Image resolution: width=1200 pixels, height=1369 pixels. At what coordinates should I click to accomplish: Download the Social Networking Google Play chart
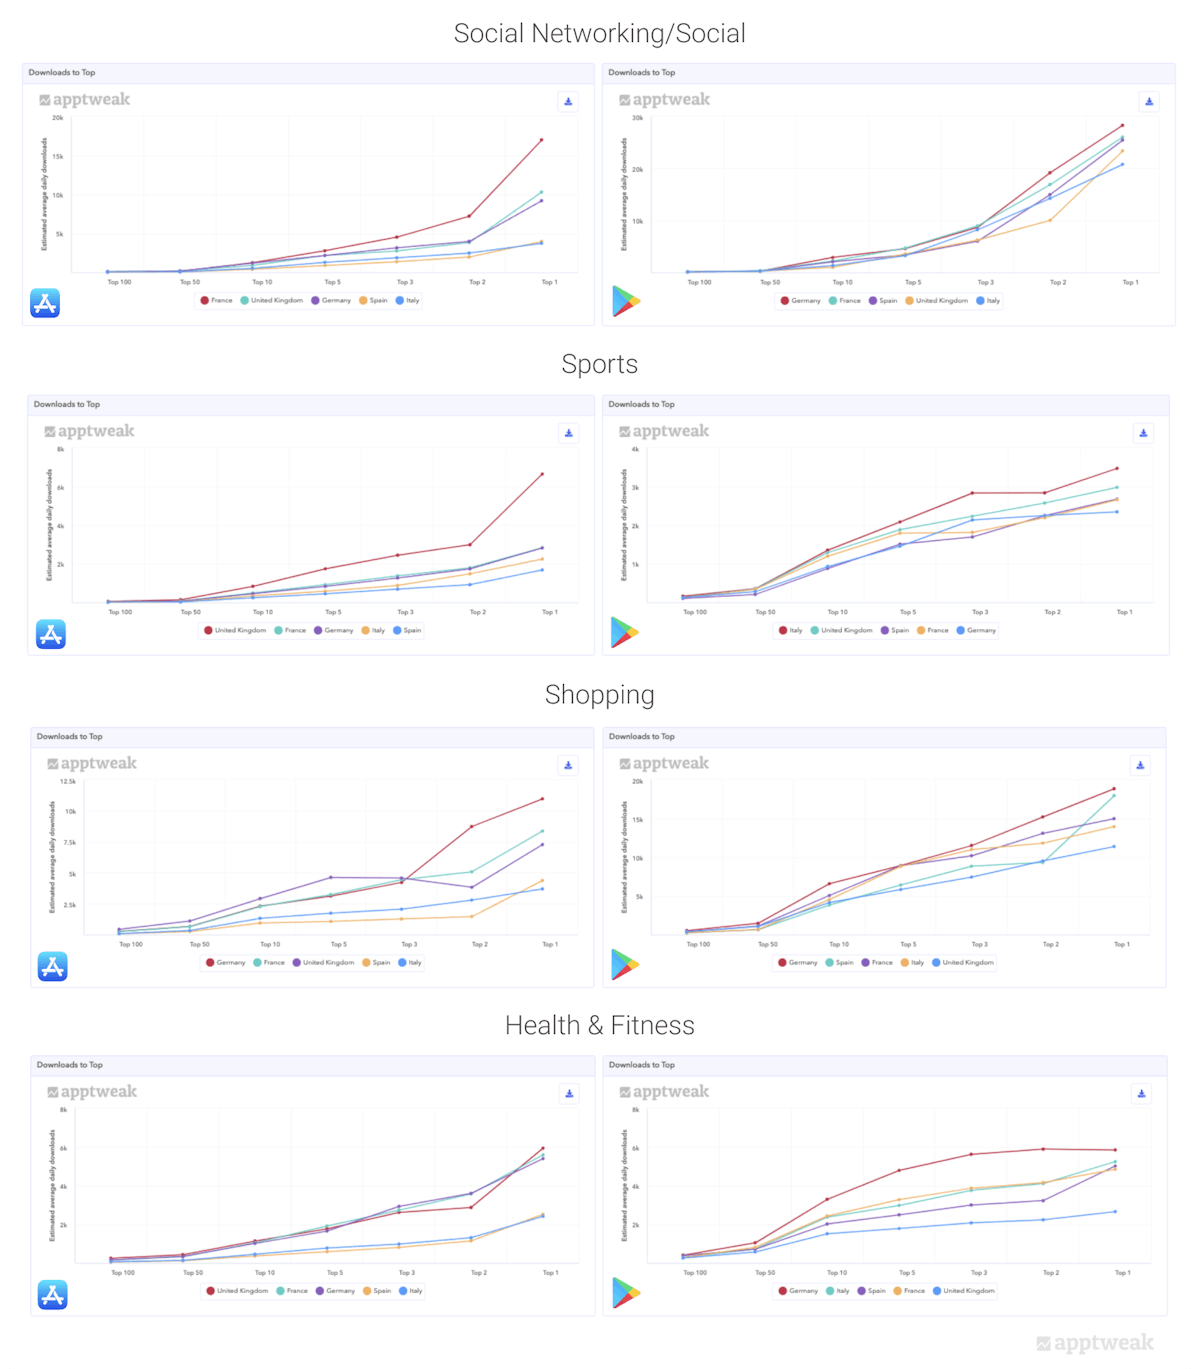[x=1149, y=102]
